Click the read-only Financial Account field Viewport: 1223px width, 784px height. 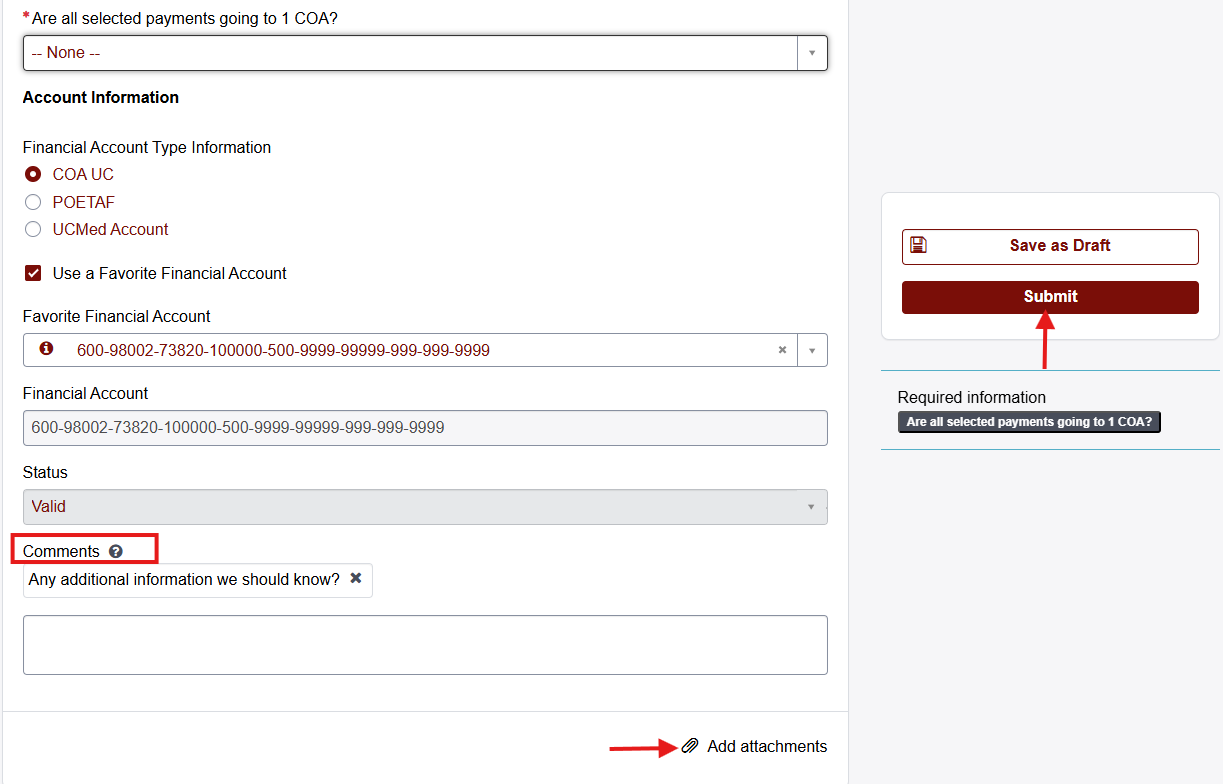click(425, 428)
